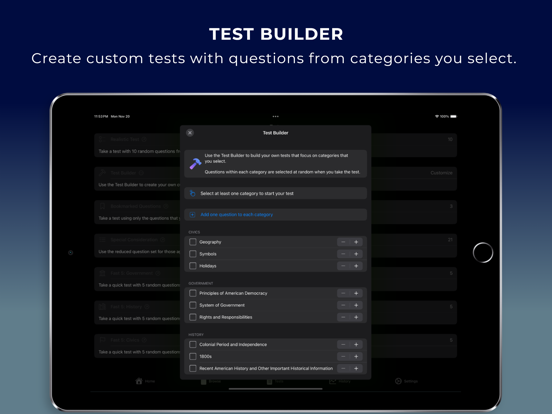This screenshot has height=414, width=552.
Task: Select the Special Consideration row in background
Action: coord(137,245)
